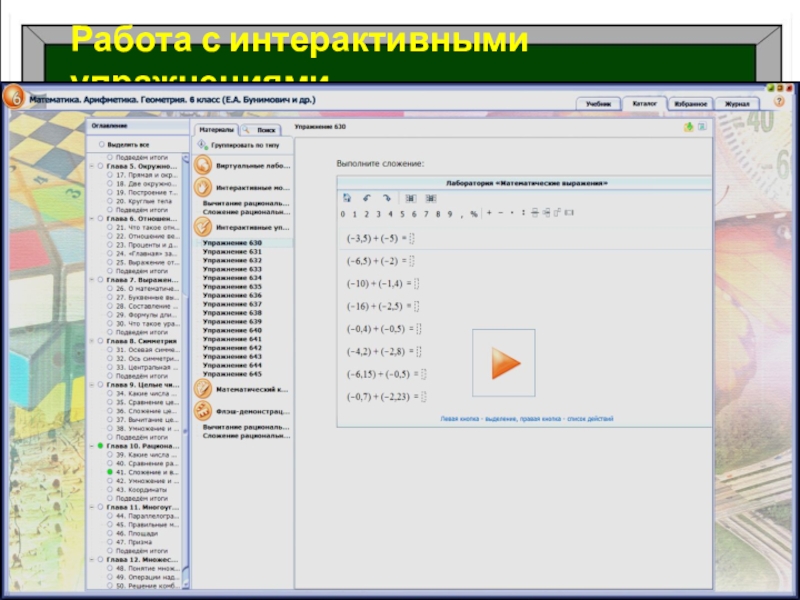
Task: Insert digit 9 from number row
Action: [x=449, y=214]
